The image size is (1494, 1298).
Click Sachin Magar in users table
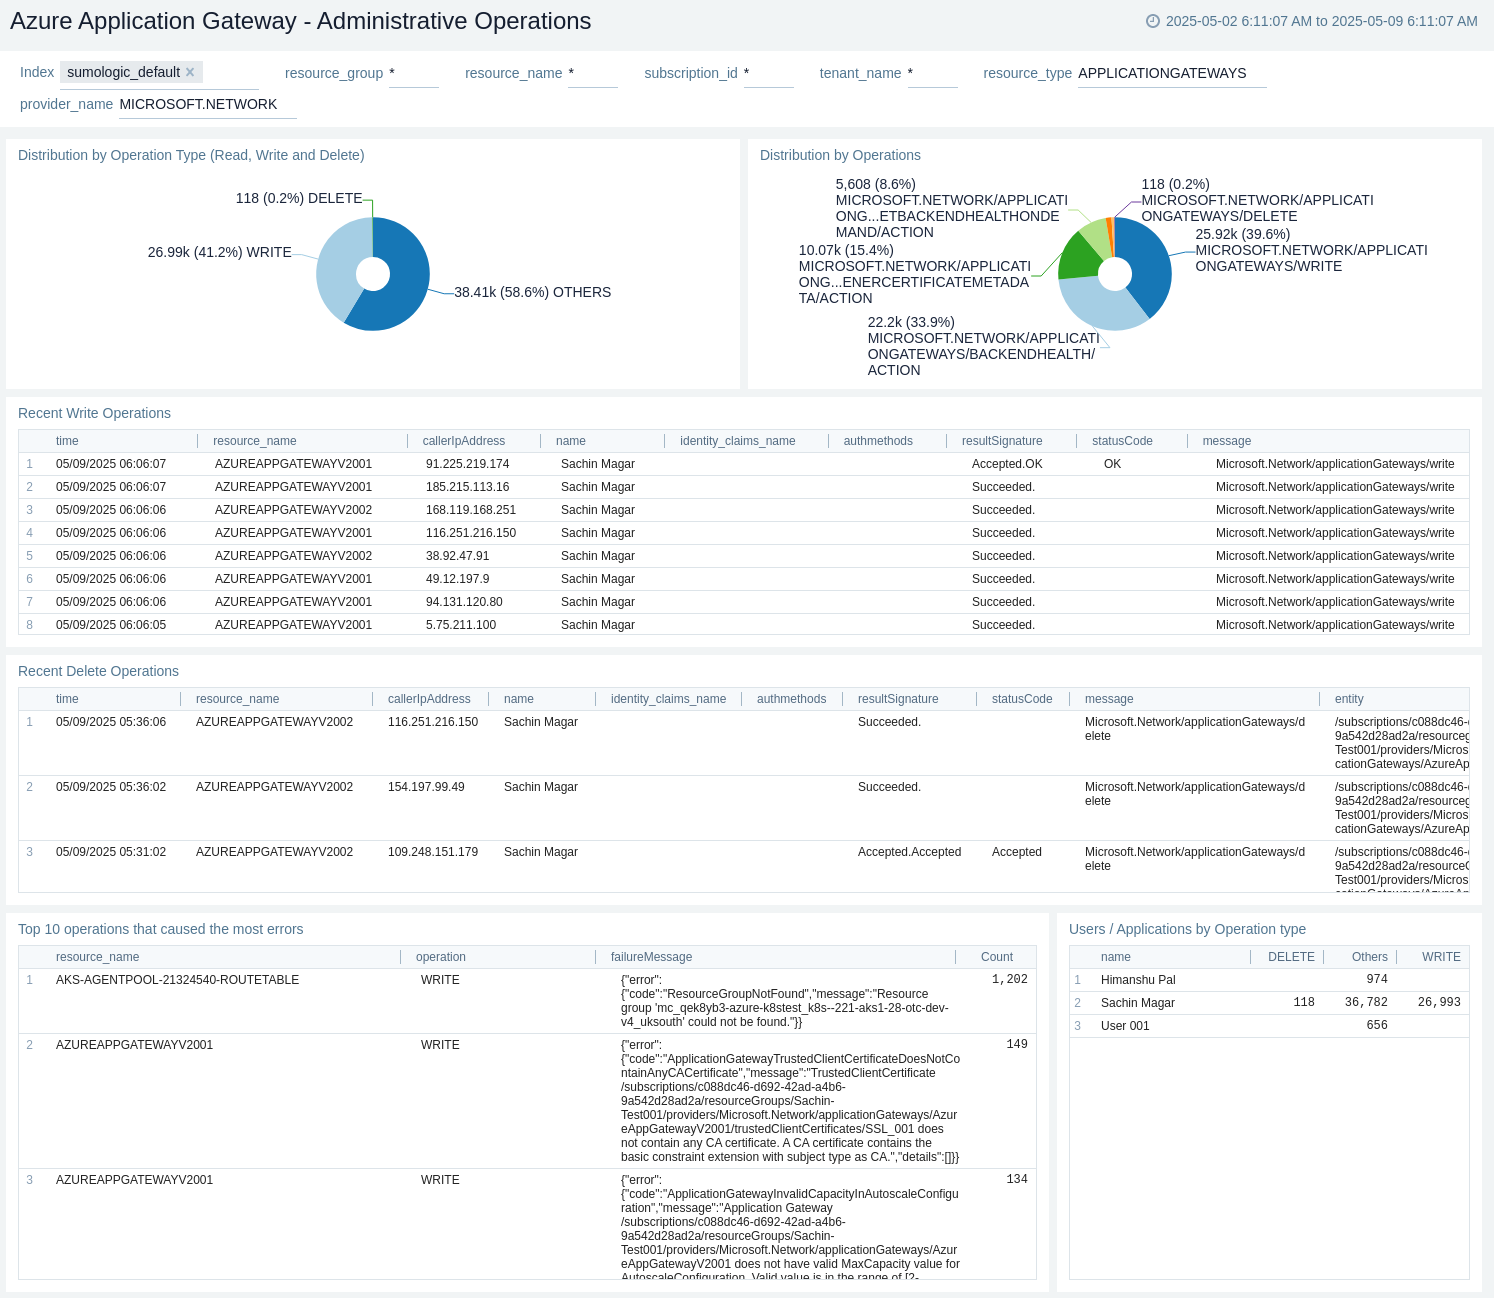[x=1138, y=1003]
